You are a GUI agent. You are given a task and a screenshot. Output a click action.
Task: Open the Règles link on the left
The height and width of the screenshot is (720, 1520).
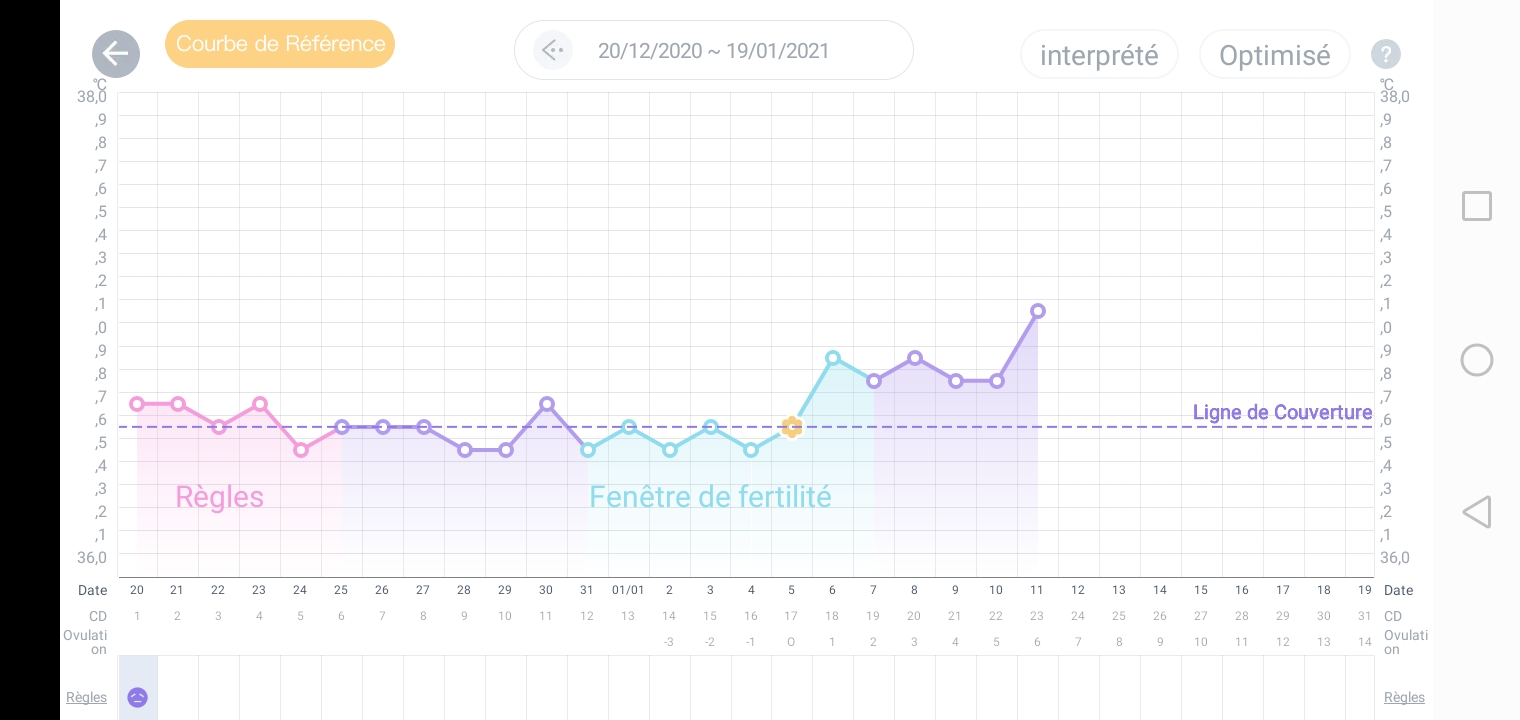(x=86, y=697)
